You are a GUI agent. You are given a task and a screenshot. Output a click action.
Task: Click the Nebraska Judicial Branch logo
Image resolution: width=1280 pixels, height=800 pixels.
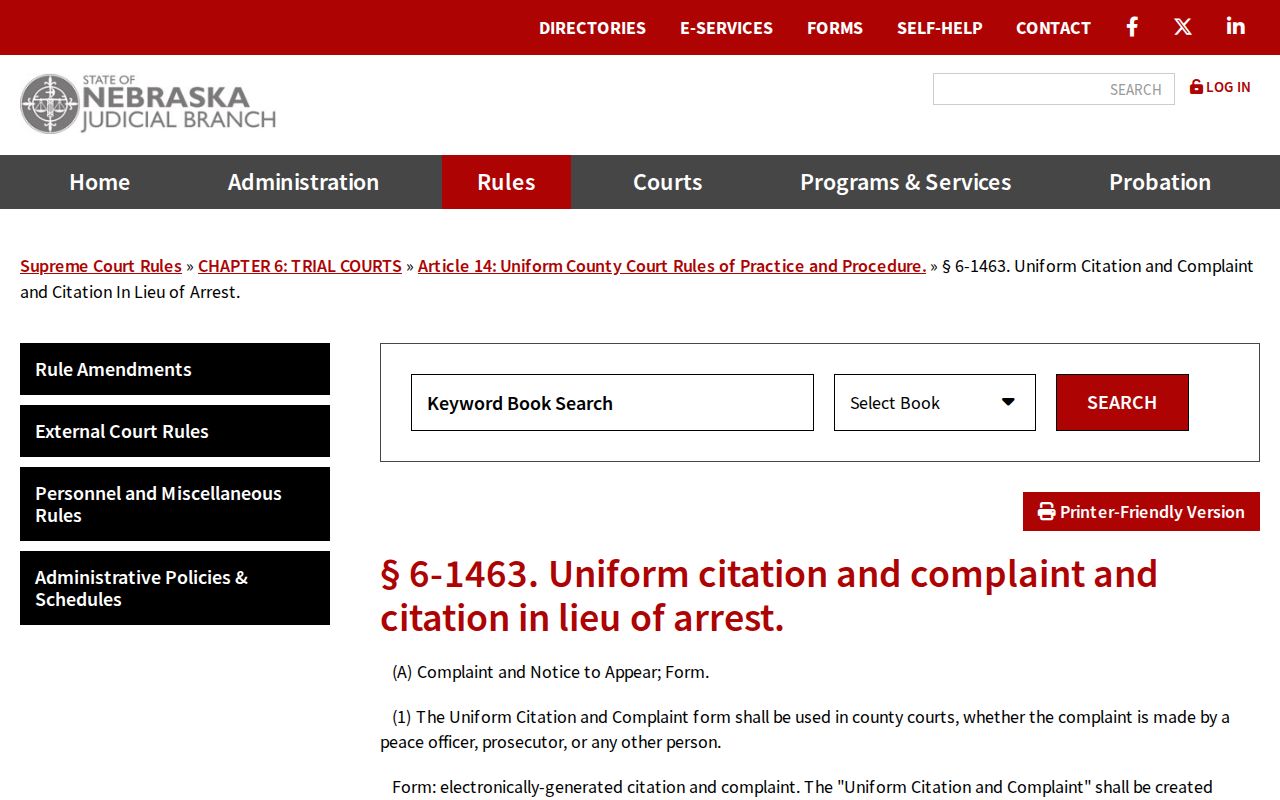coord(148,104)
